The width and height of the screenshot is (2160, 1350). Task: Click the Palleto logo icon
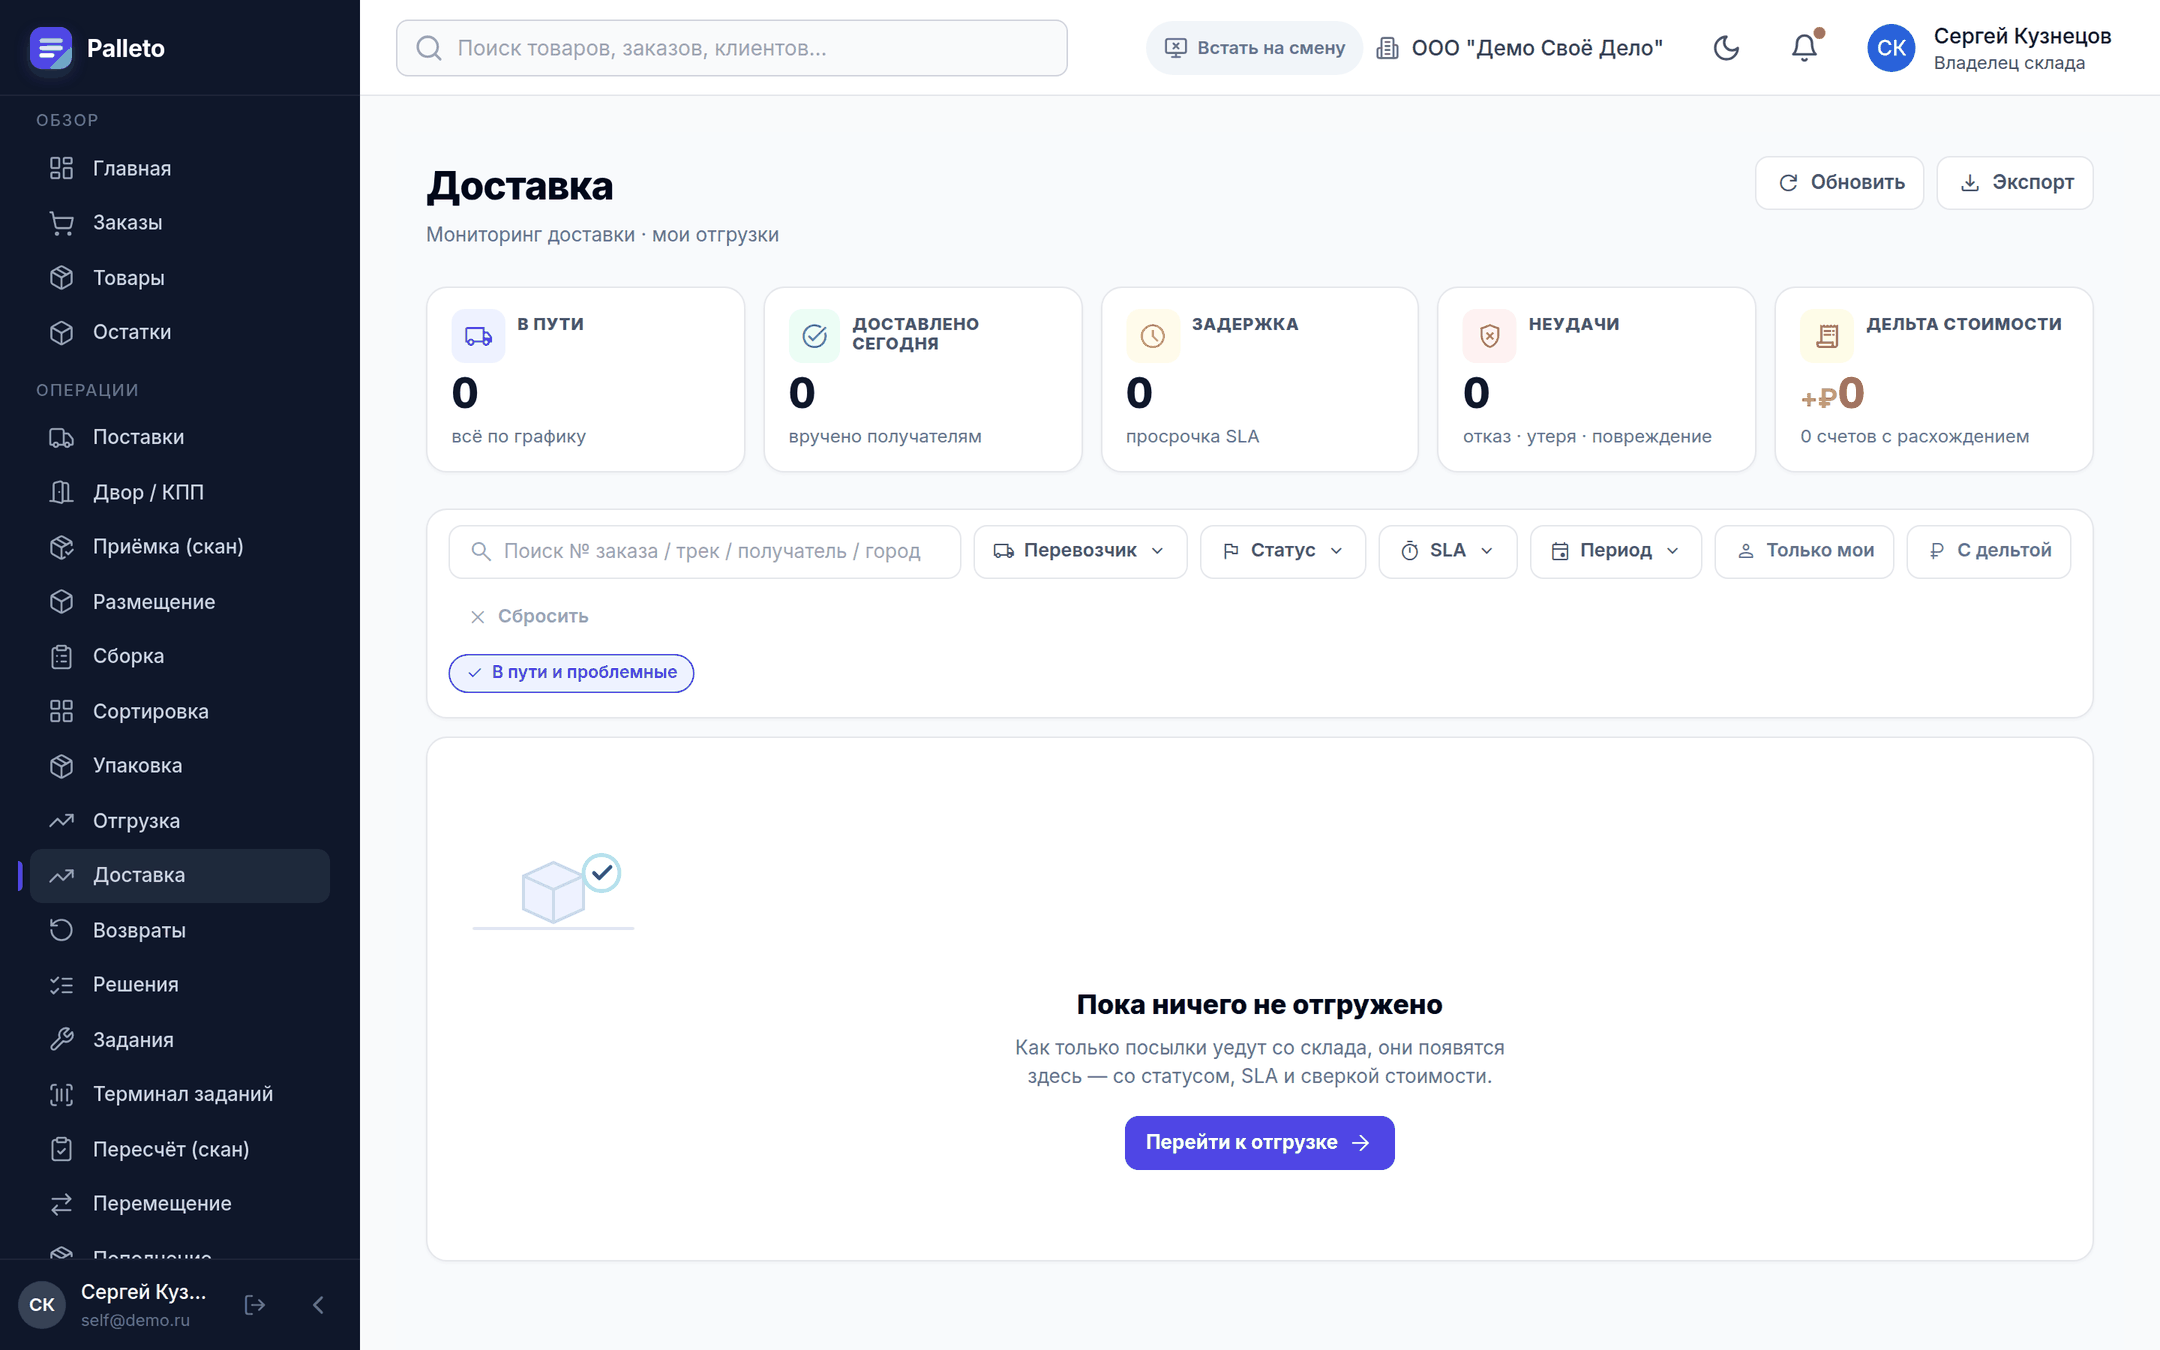coord(51,48)
